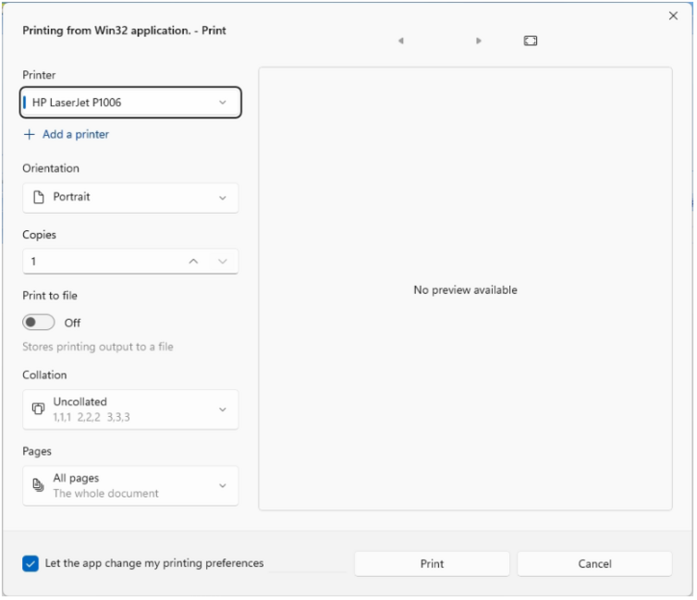This screenshot has height=600, width=697.
Task: Click the next page arrow in preview
Action: (479, 41)
